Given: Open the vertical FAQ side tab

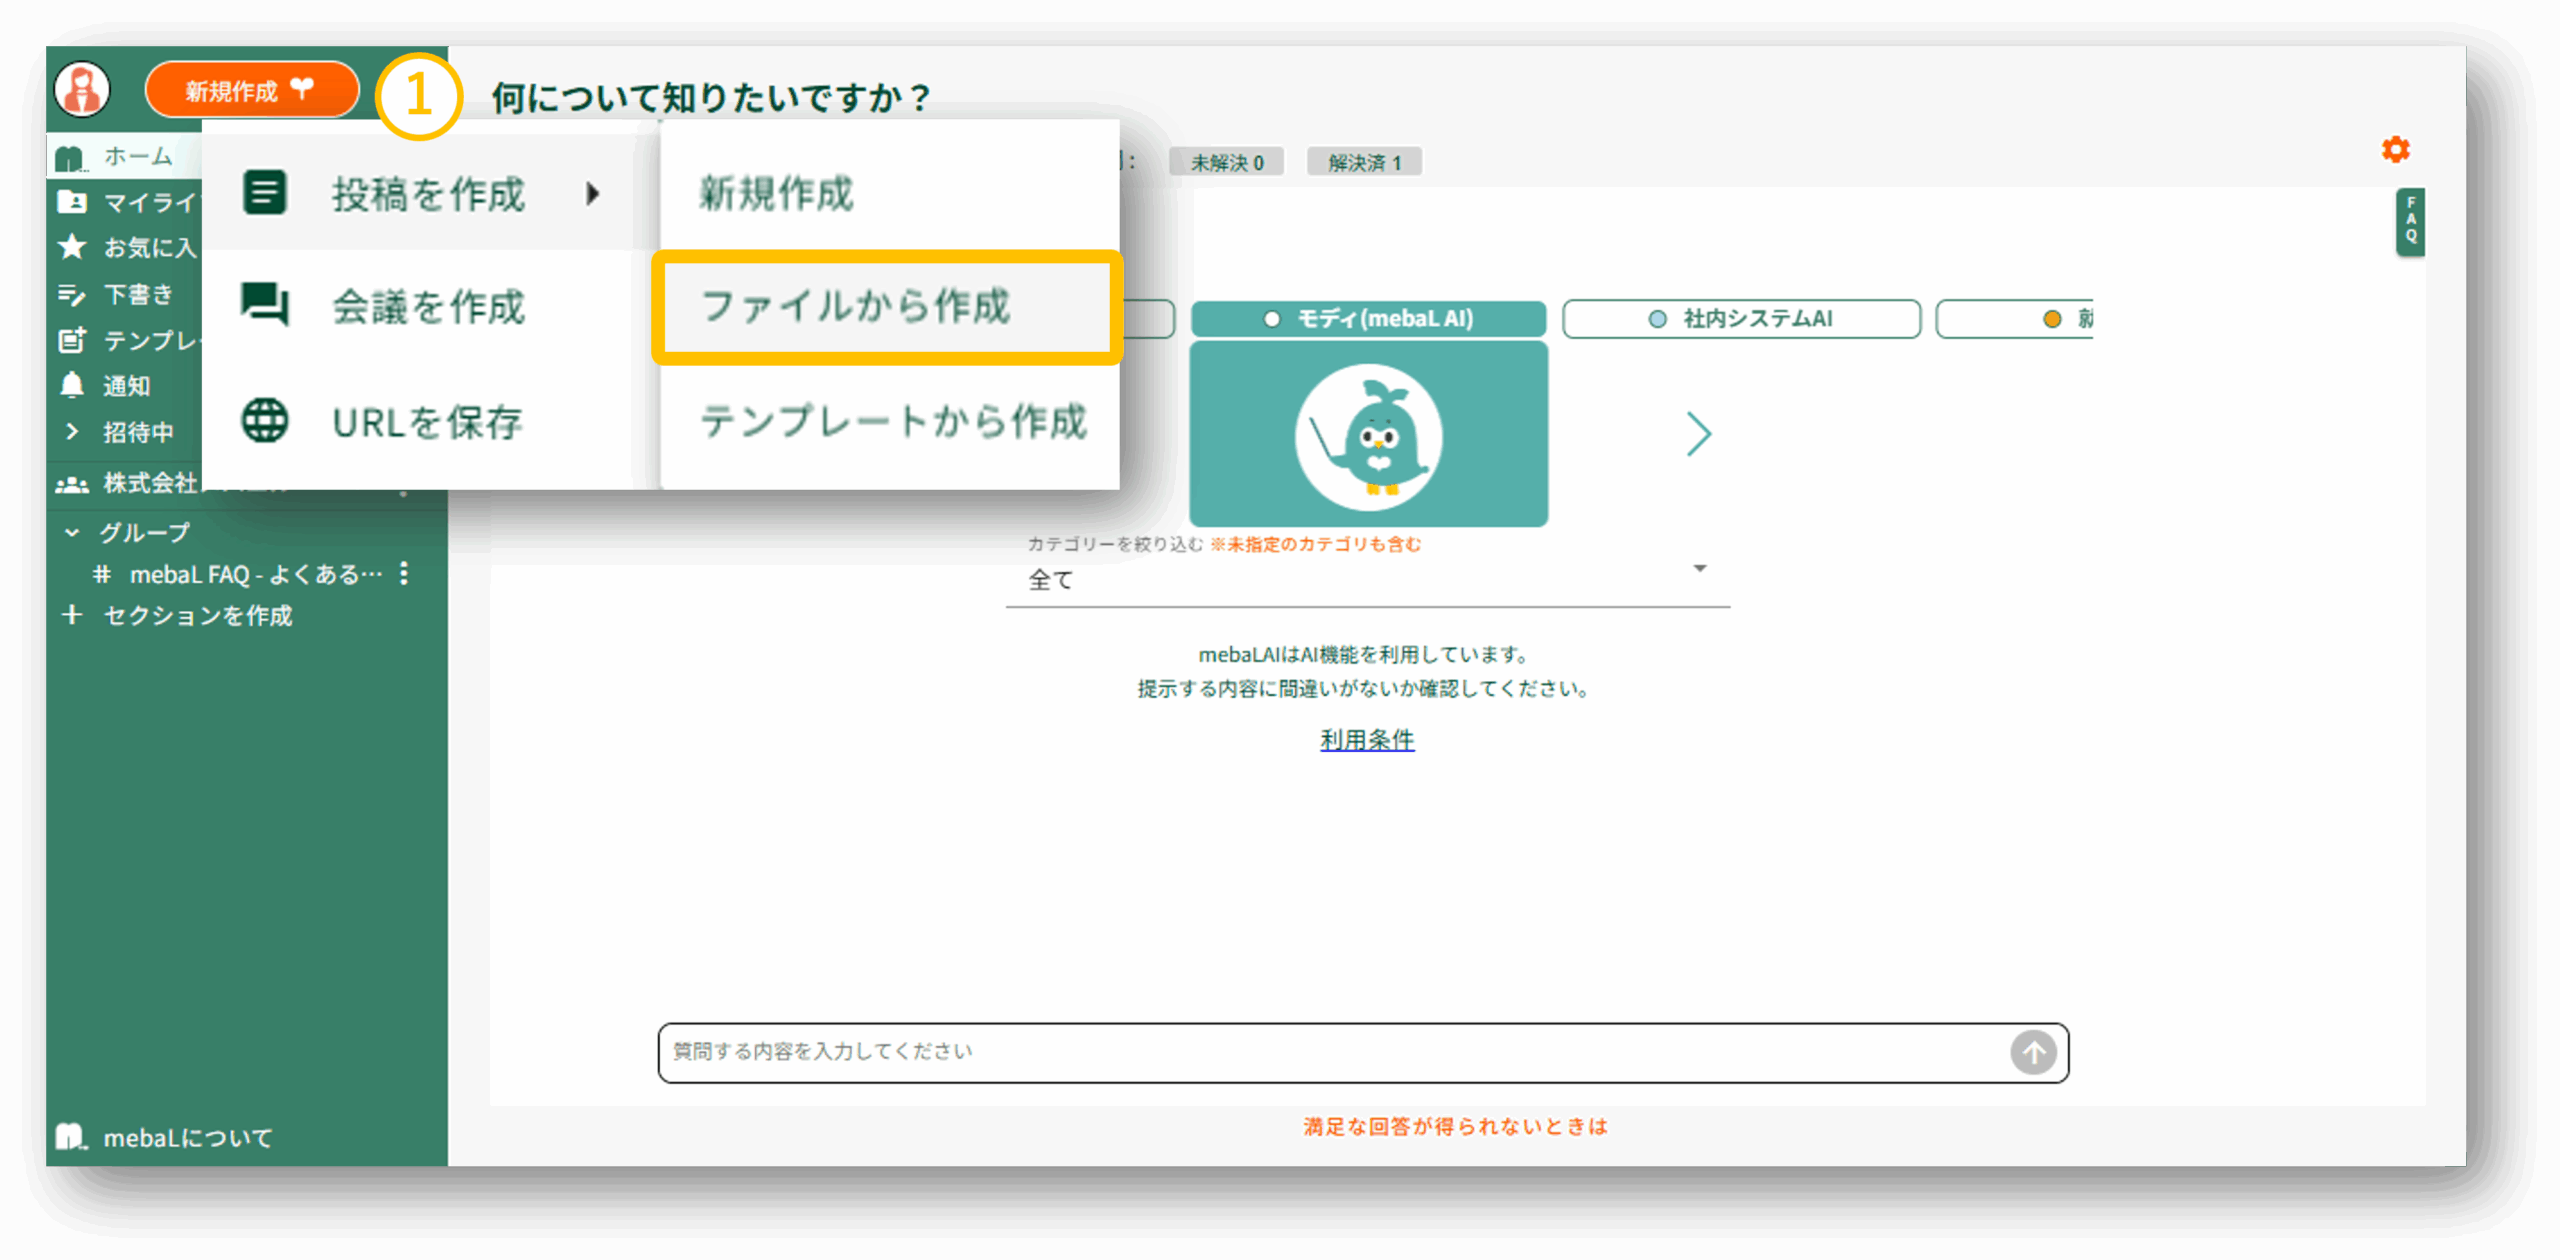Looking at the screenshot, I should tap(2410, 222).
